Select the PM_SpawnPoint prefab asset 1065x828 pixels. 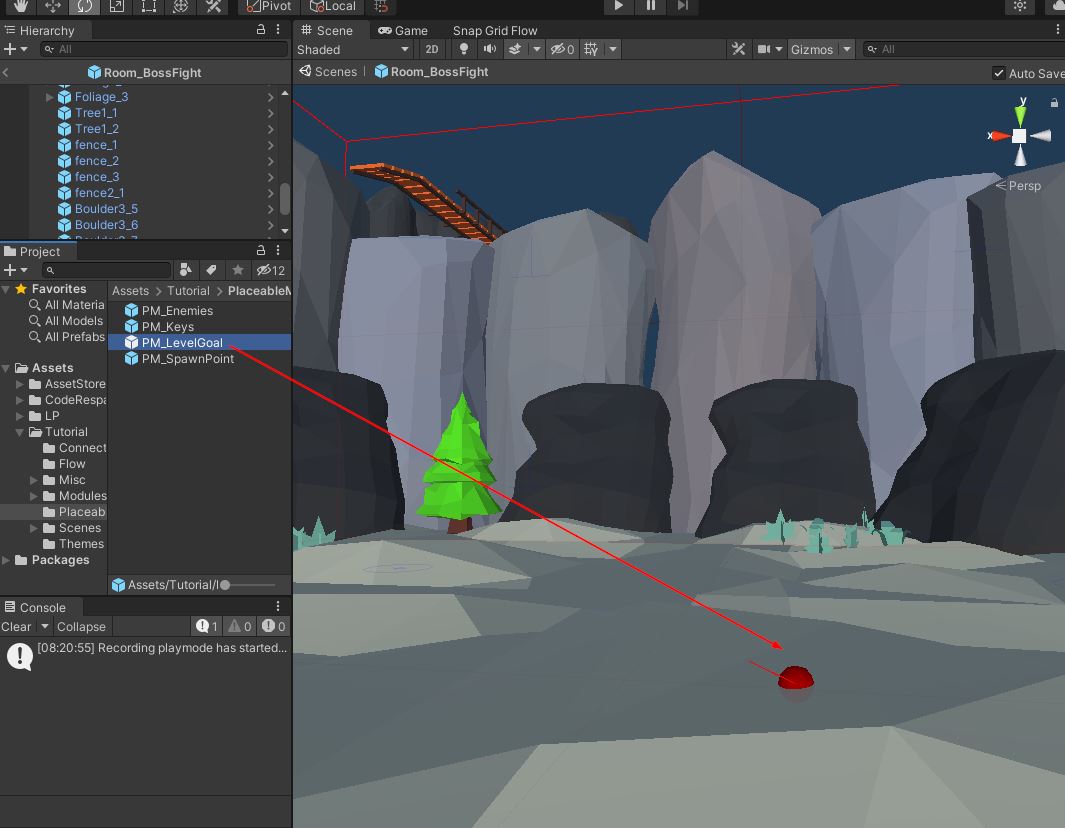coord(187,359)
